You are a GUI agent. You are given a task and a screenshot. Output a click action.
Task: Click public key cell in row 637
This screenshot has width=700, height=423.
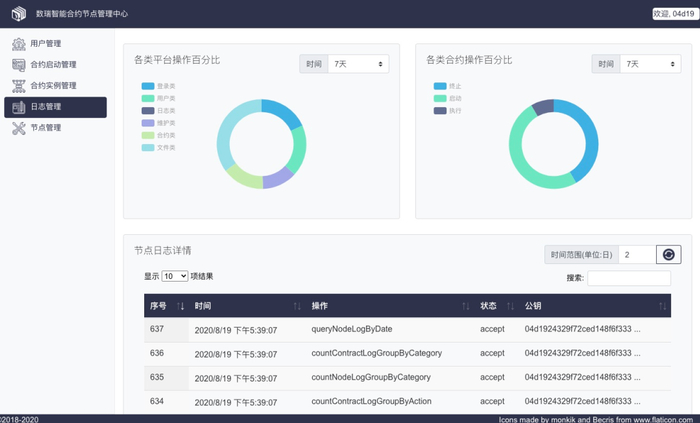pyautogui.click(x=583, y=329)
